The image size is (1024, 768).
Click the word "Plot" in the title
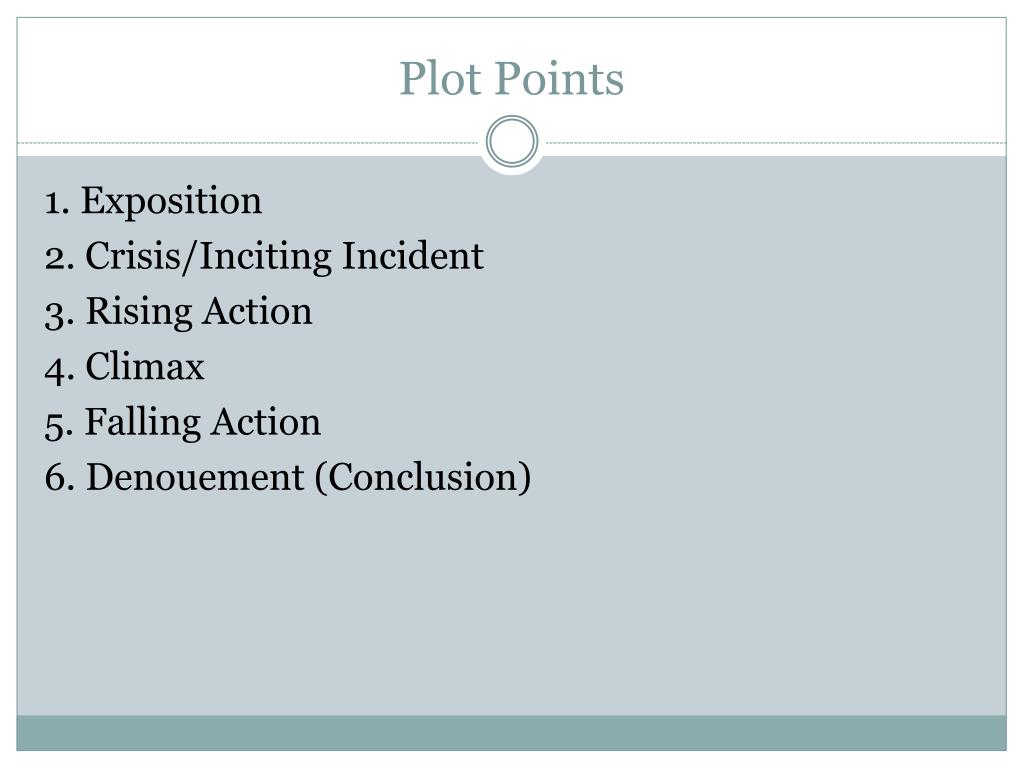[440, 78]
